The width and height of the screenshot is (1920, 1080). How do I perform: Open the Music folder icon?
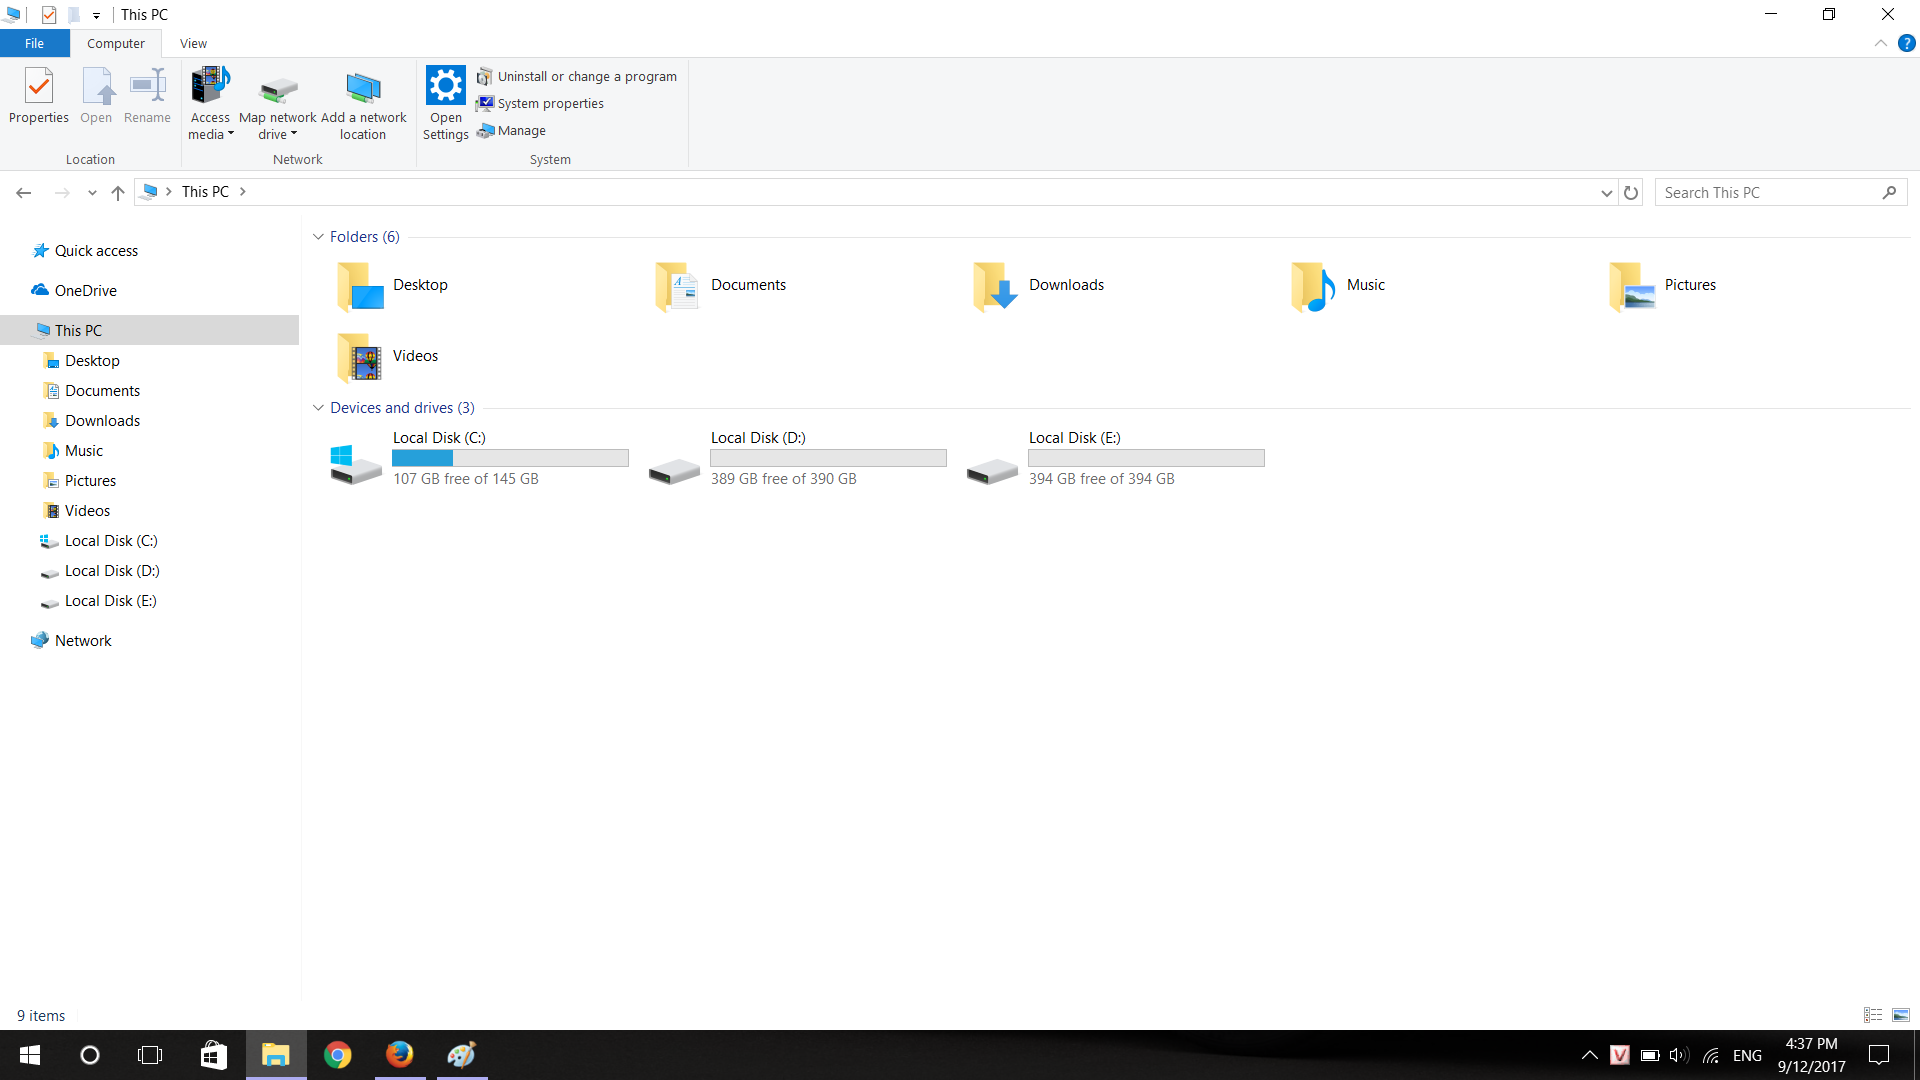[x=1313, y=286]
